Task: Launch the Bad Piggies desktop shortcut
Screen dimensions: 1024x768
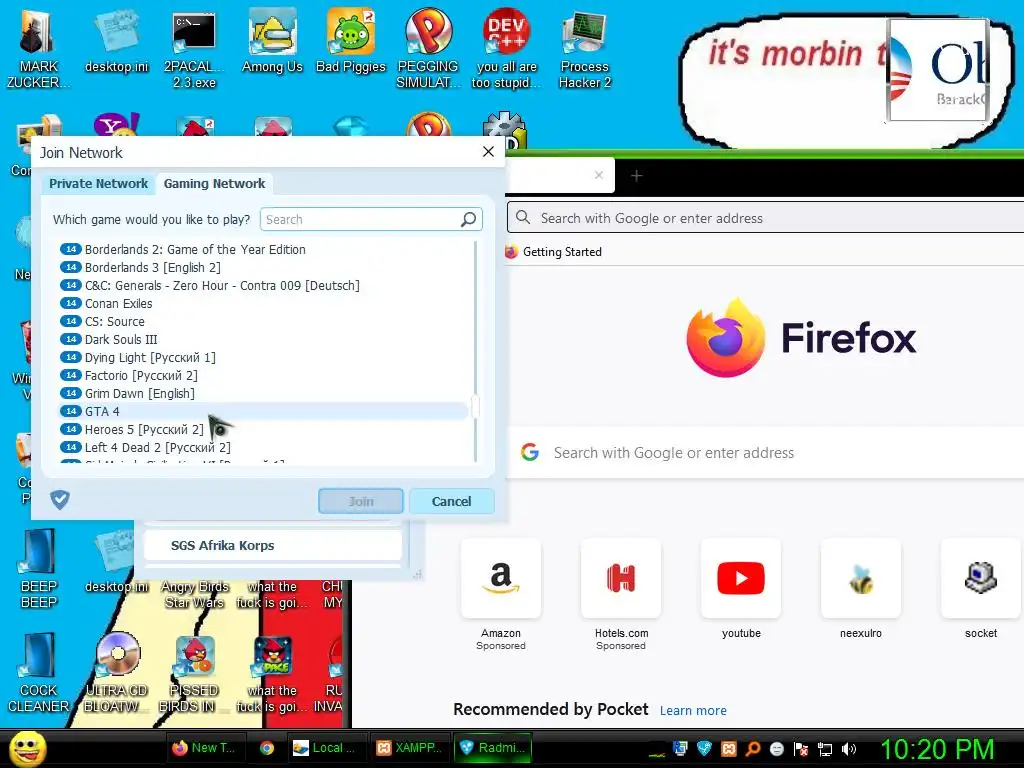Action: point(351,40)
